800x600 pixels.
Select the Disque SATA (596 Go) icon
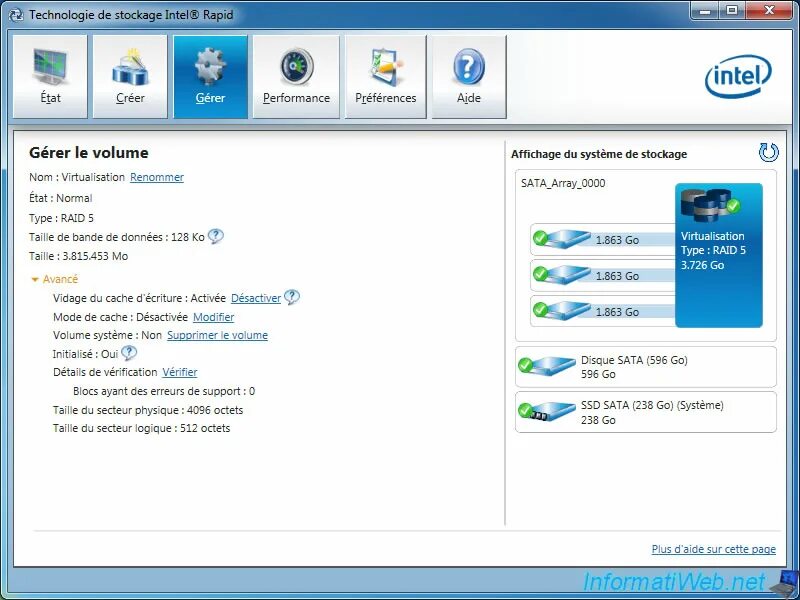click(547, 366)
